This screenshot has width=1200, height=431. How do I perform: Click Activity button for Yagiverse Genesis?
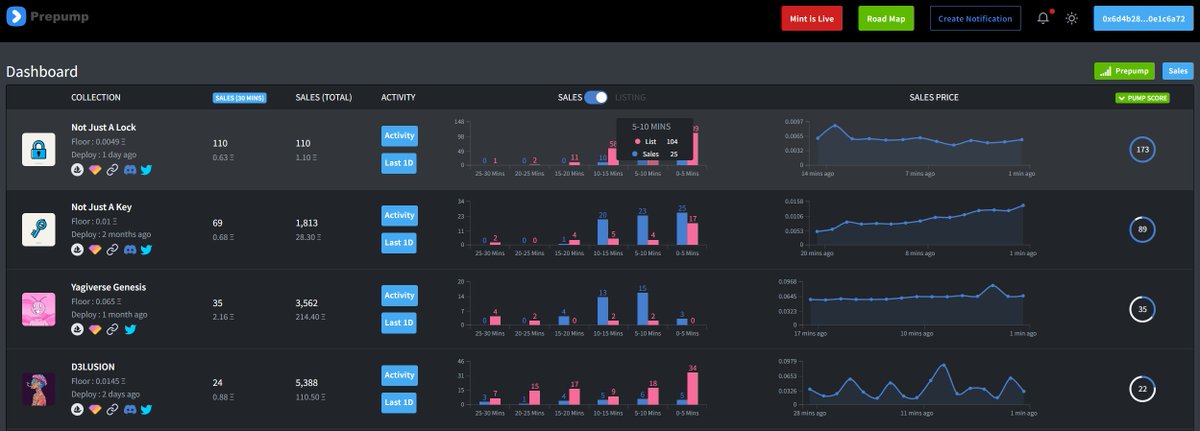(399, 295)
